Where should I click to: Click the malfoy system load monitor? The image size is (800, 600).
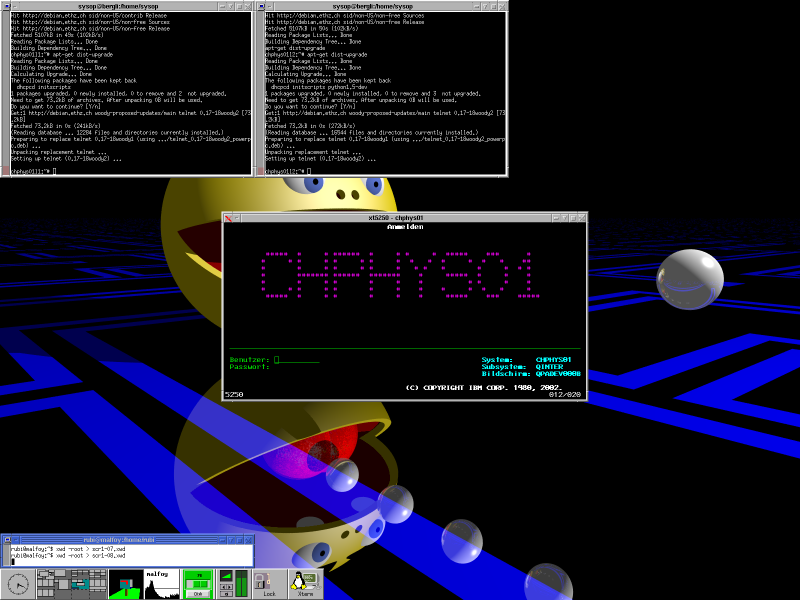tap(162, 584)
